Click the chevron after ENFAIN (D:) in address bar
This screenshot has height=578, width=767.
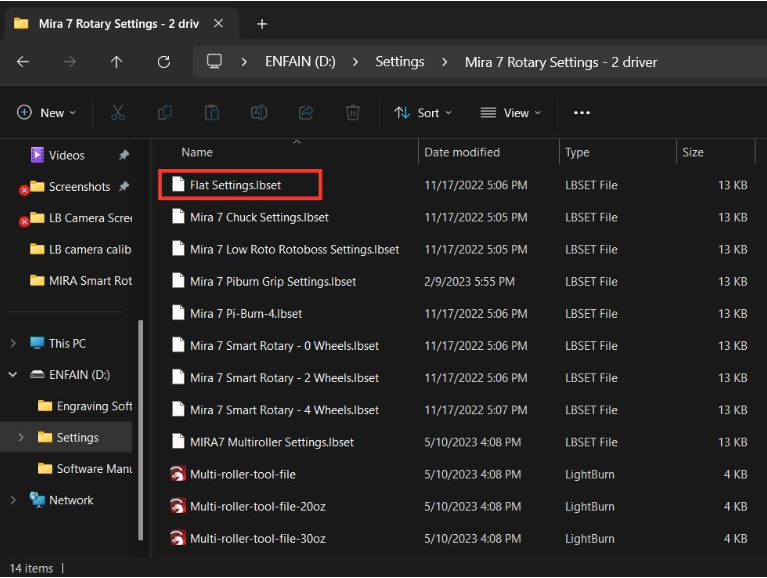click(356, 62)
